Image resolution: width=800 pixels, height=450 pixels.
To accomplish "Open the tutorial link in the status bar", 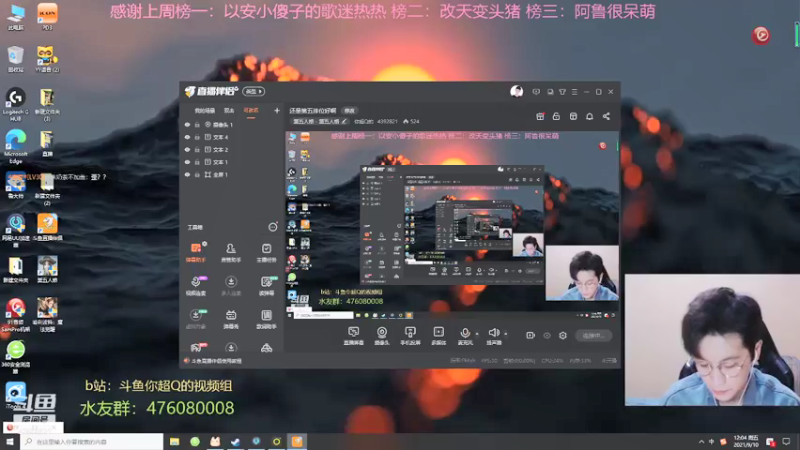I will tap(216, 361).
